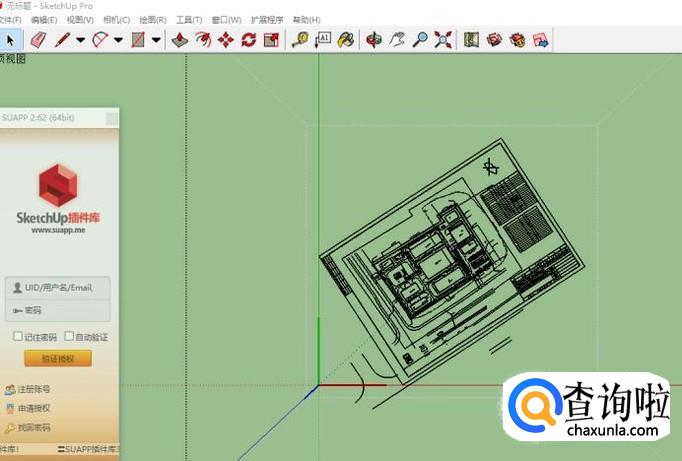Open the 找回密码 link

pyautogui.click(x=28, y=428)
